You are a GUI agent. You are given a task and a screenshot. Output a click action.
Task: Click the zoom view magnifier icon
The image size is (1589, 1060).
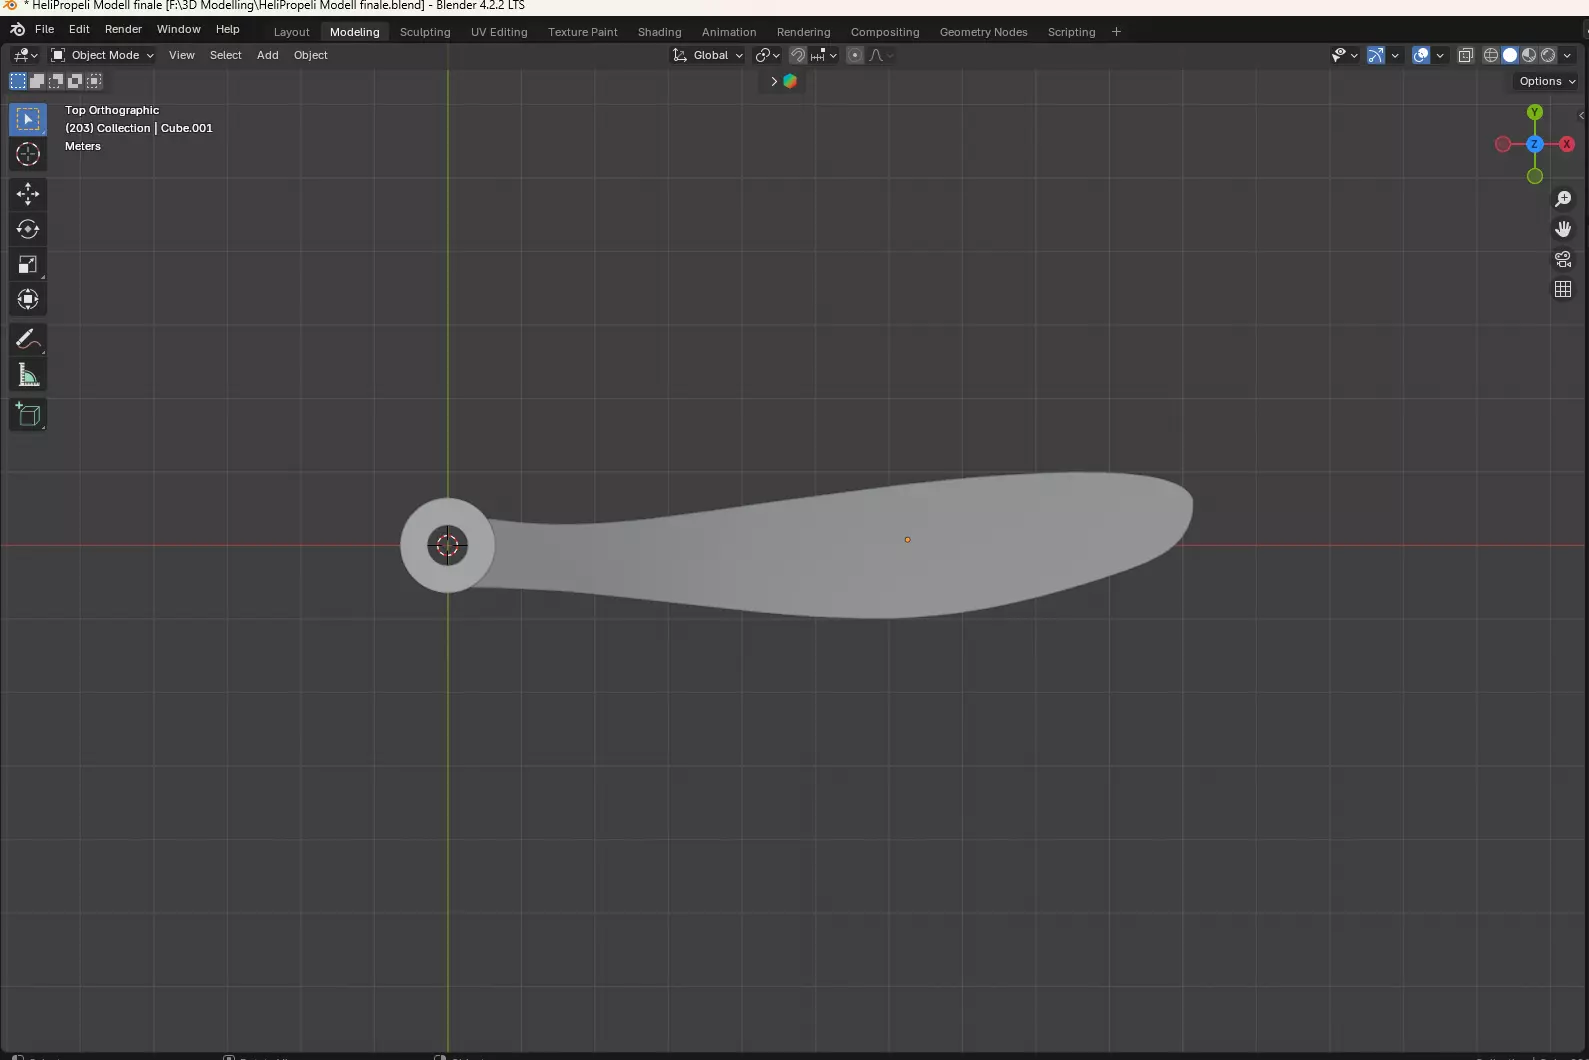click(1563, 199)
